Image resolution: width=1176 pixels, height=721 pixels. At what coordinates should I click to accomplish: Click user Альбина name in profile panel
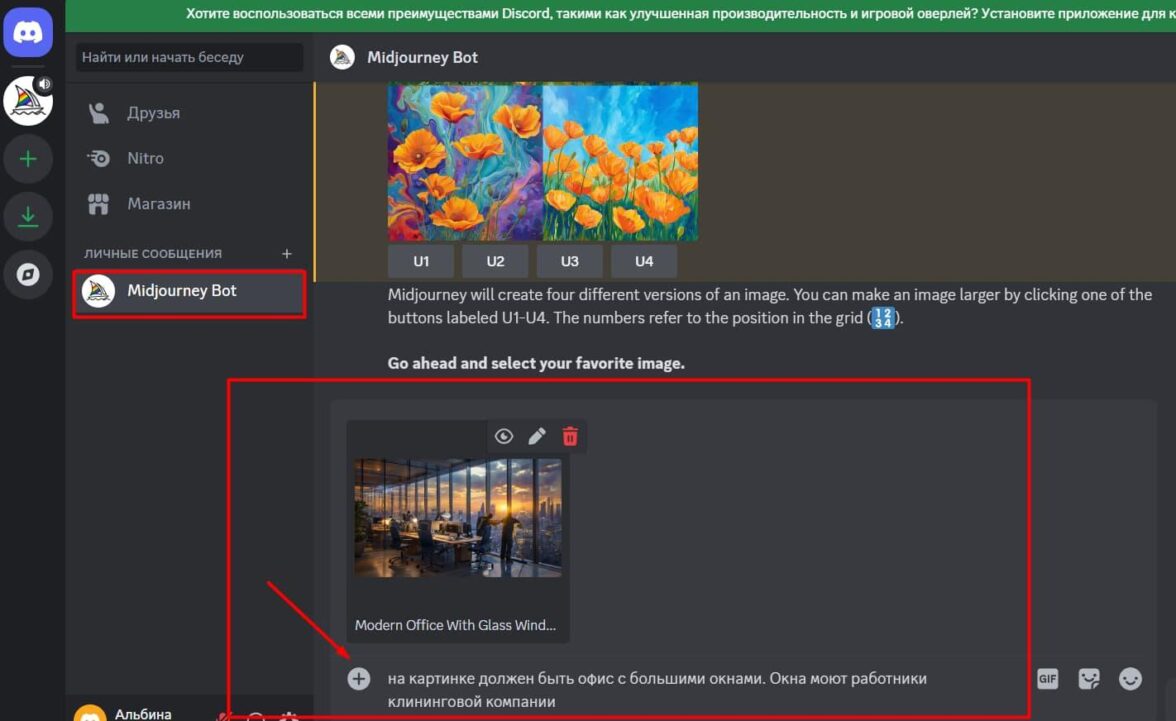(x=142, y=713)
